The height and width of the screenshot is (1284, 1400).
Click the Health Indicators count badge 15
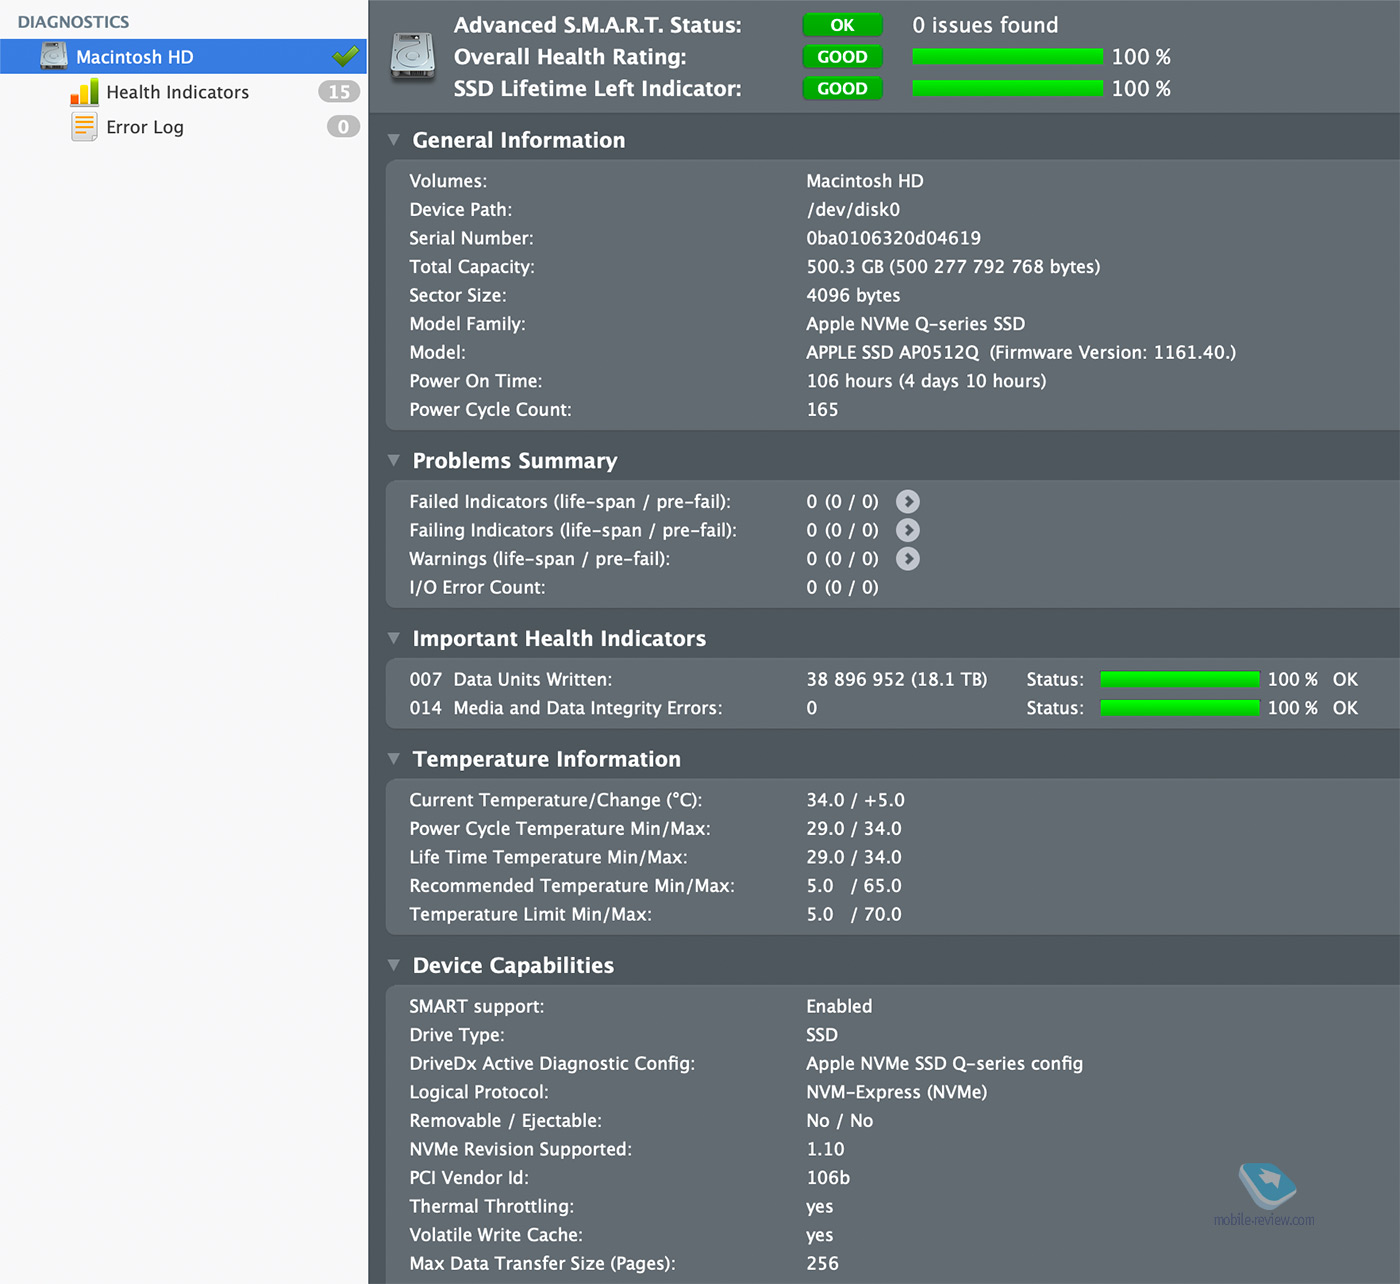coord(339,92)
